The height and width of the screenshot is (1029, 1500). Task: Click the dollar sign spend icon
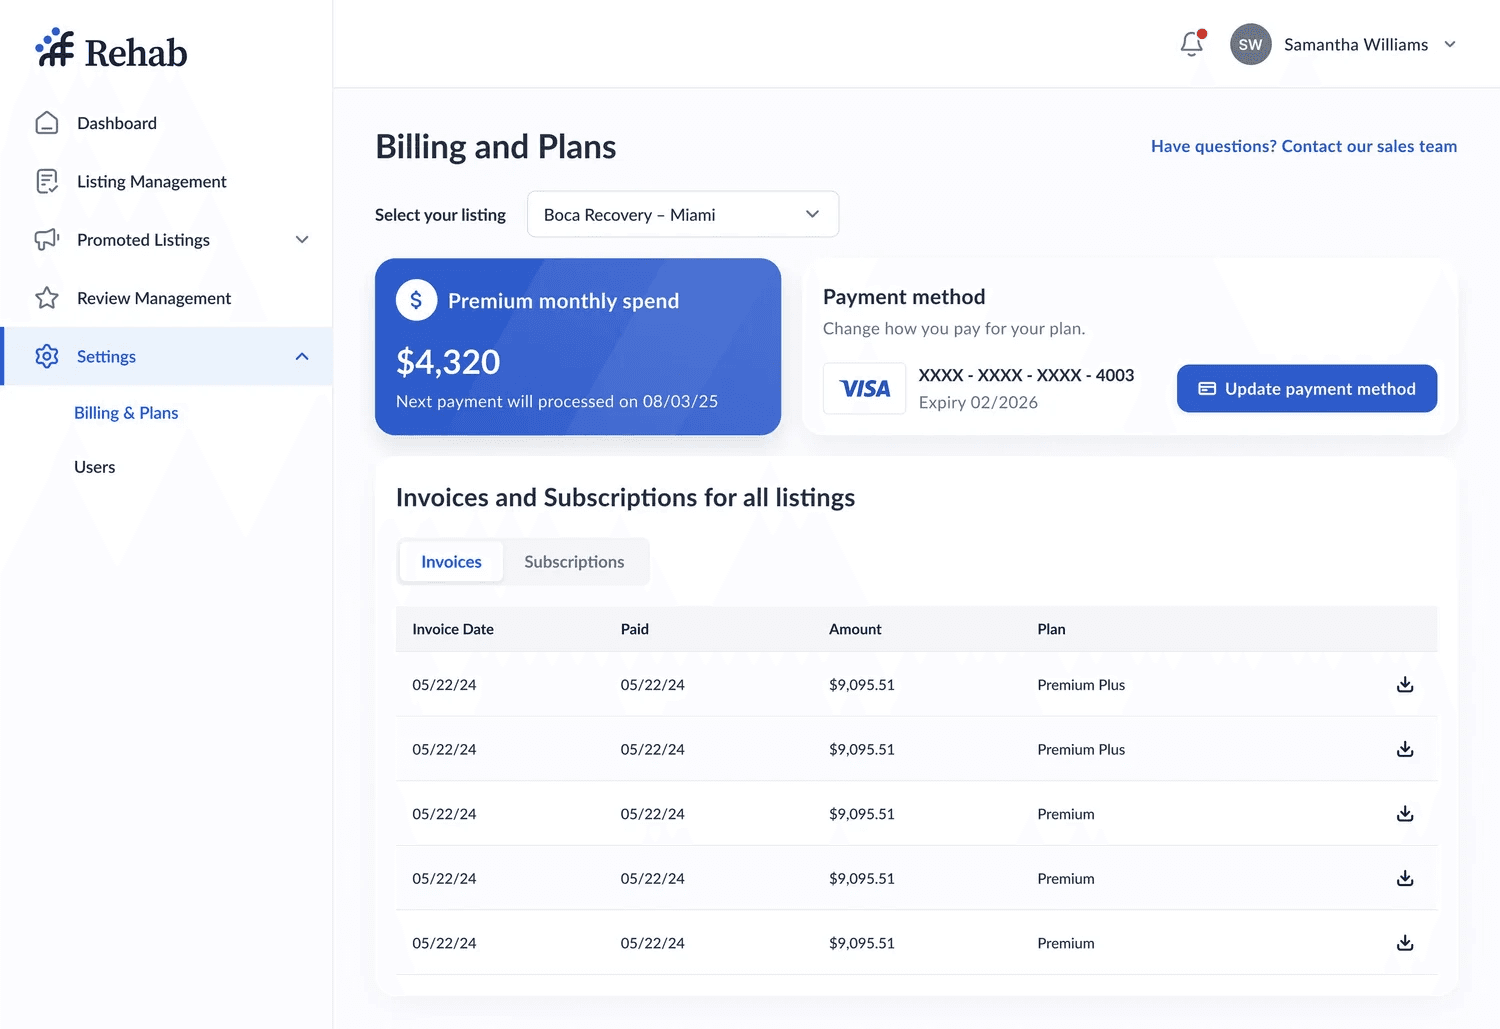(x=416, y=300)
